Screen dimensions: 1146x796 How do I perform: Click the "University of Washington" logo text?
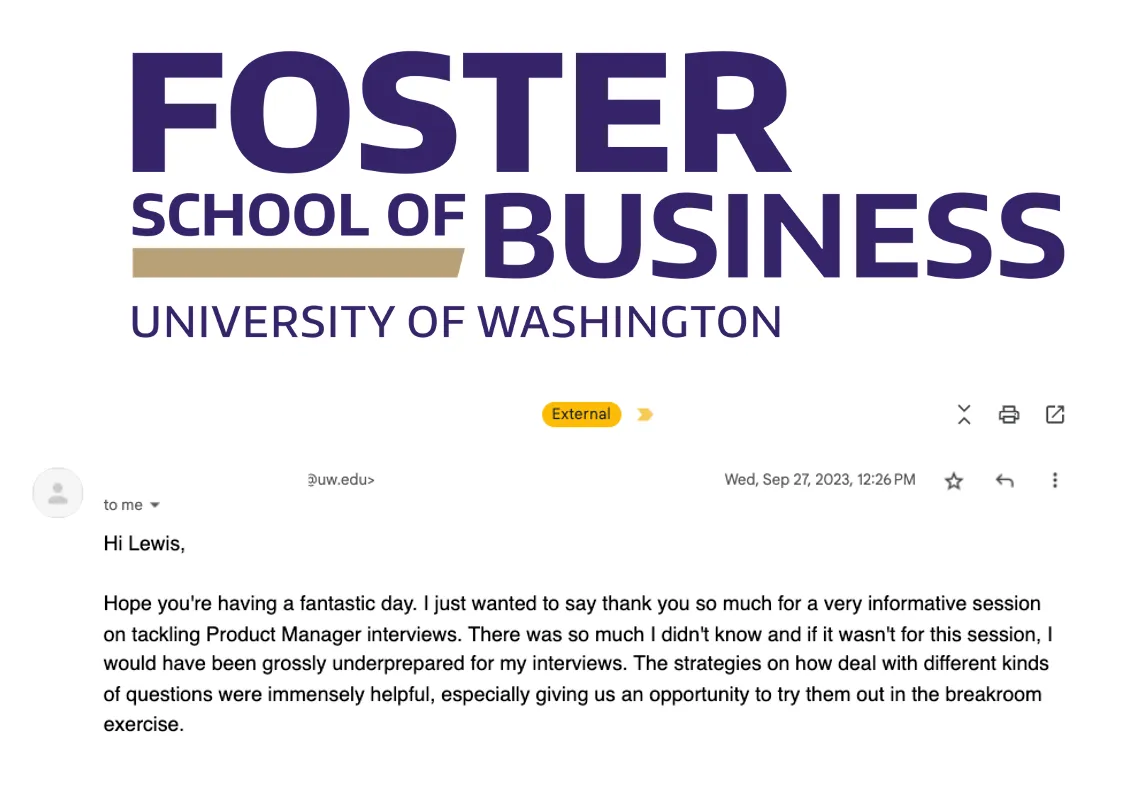coord(456,322)
